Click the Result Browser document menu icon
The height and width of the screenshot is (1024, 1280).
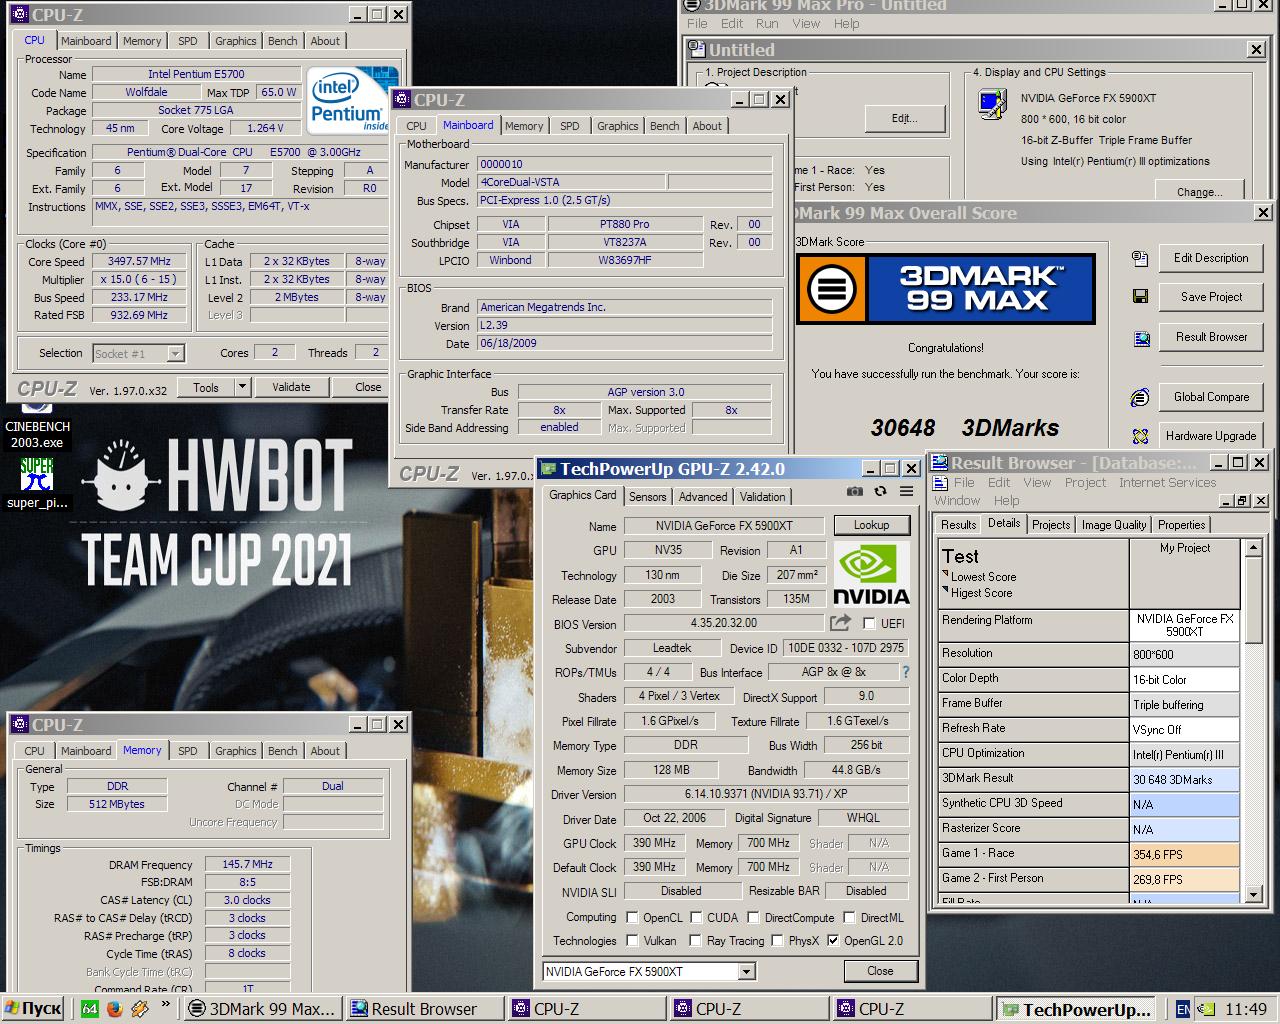941,482
